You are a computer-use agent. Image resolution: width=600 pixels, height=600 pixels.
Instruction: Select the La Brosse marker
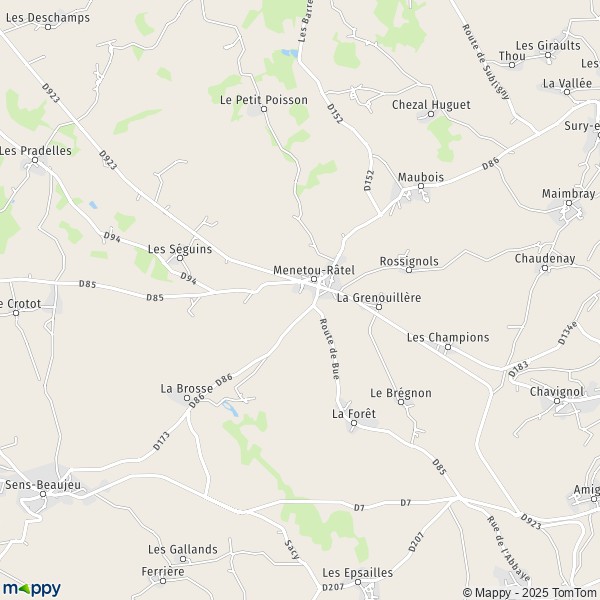(187, 398)
